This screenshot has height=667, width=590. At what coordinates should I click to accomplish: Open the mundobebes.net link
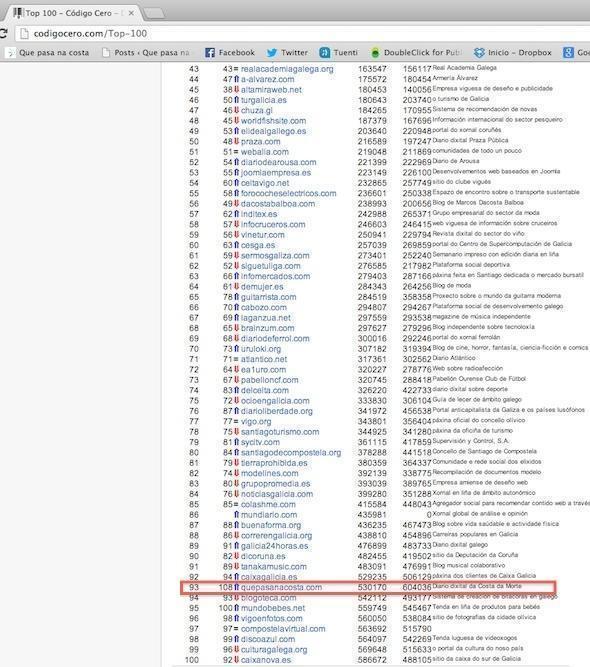(x=273, y=608)
